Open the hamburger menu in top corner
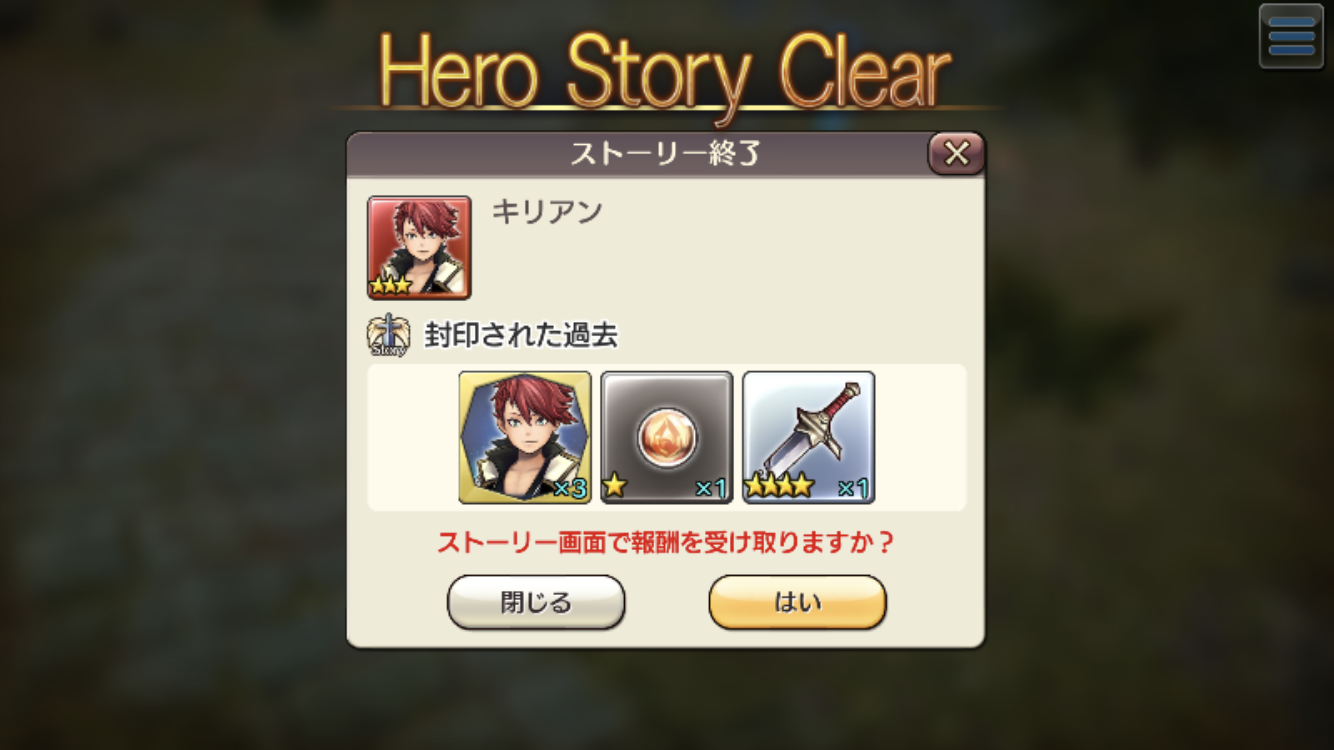The image size is (1334, 750). [x=1291, y=37]
